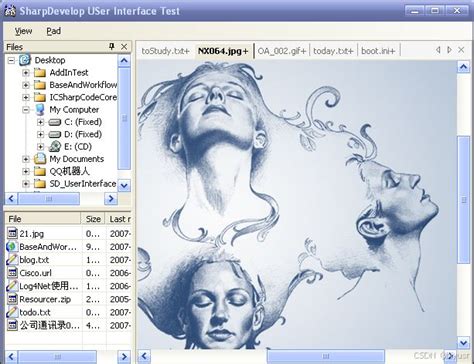Close the Files pad panel
Viewport: 474px width, 364px height.
click(x=124, y=47)
